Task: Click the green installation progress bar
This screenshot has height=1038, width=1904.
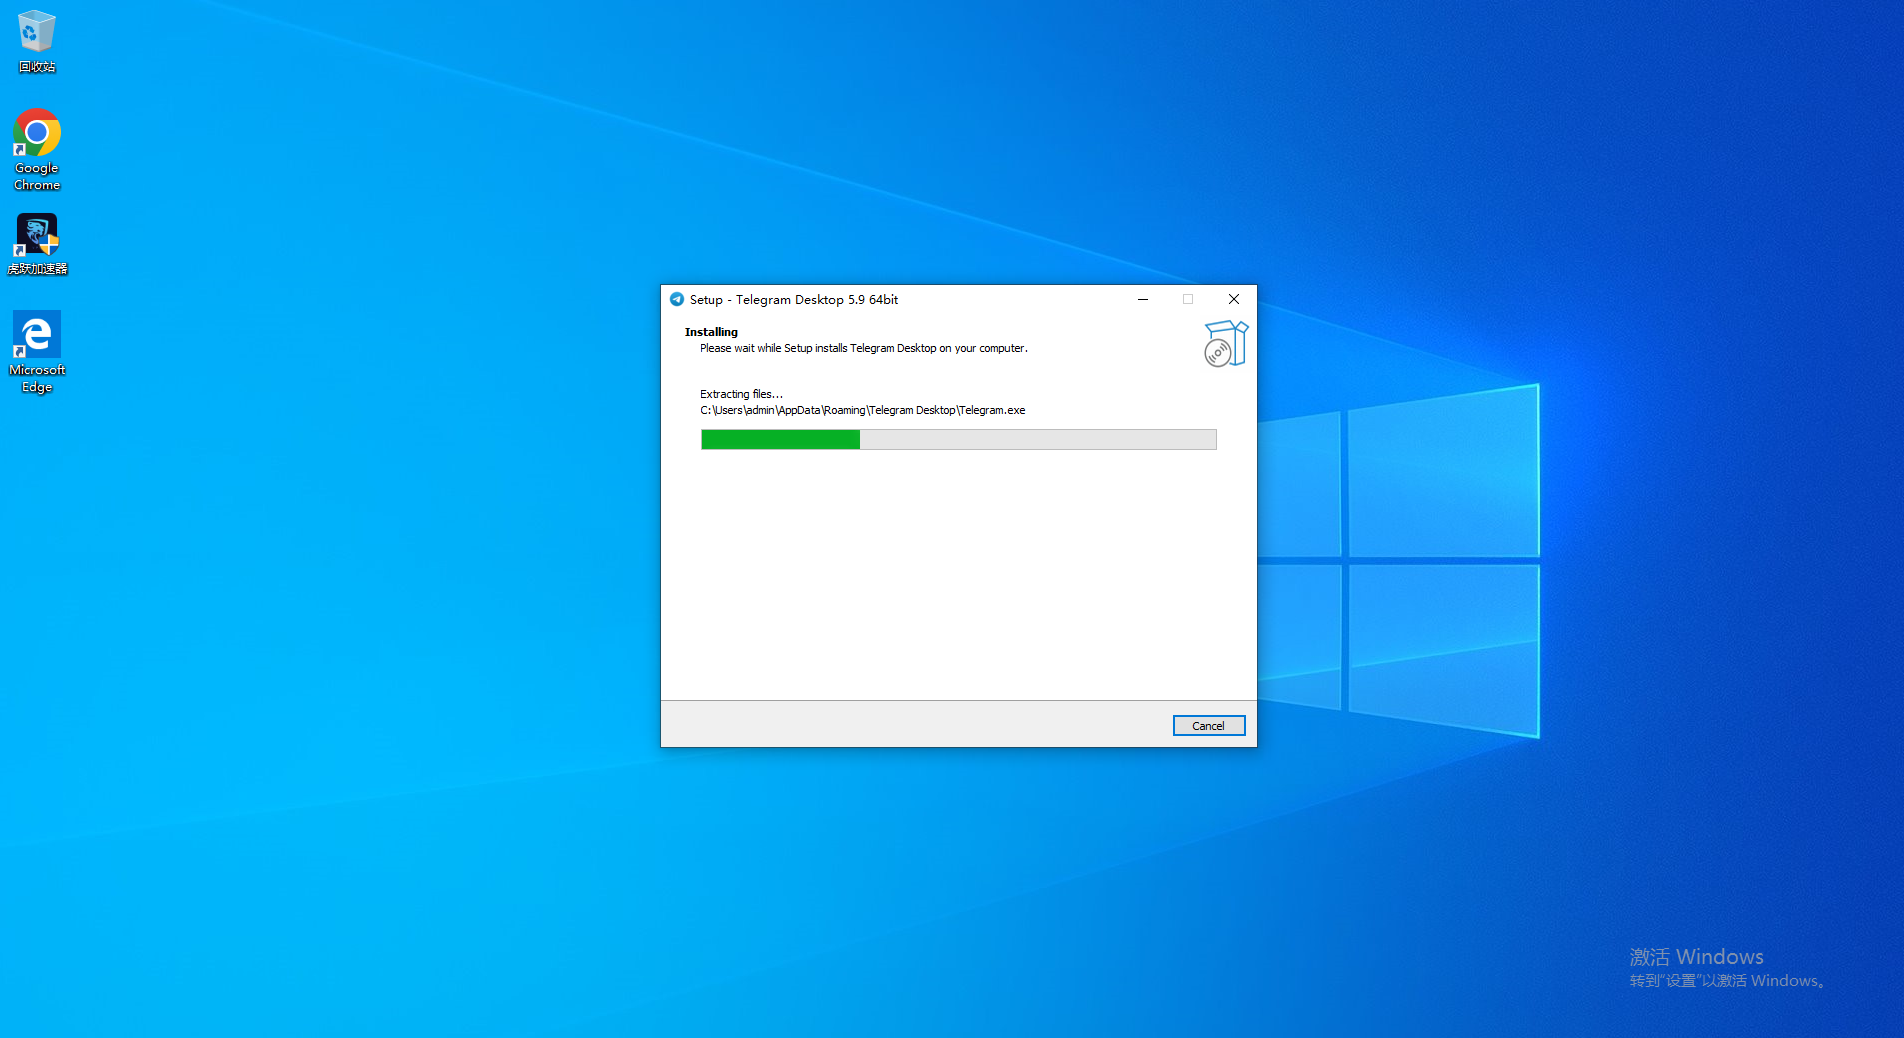Action: pyautogui.click(x=958, y=439)
